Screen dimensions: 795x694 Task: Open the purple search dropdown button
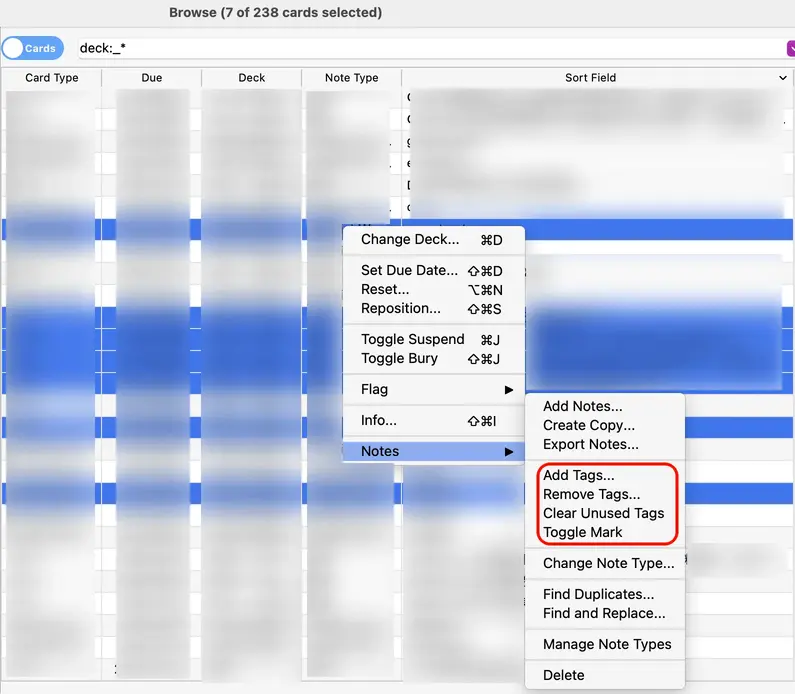[790, 48]
